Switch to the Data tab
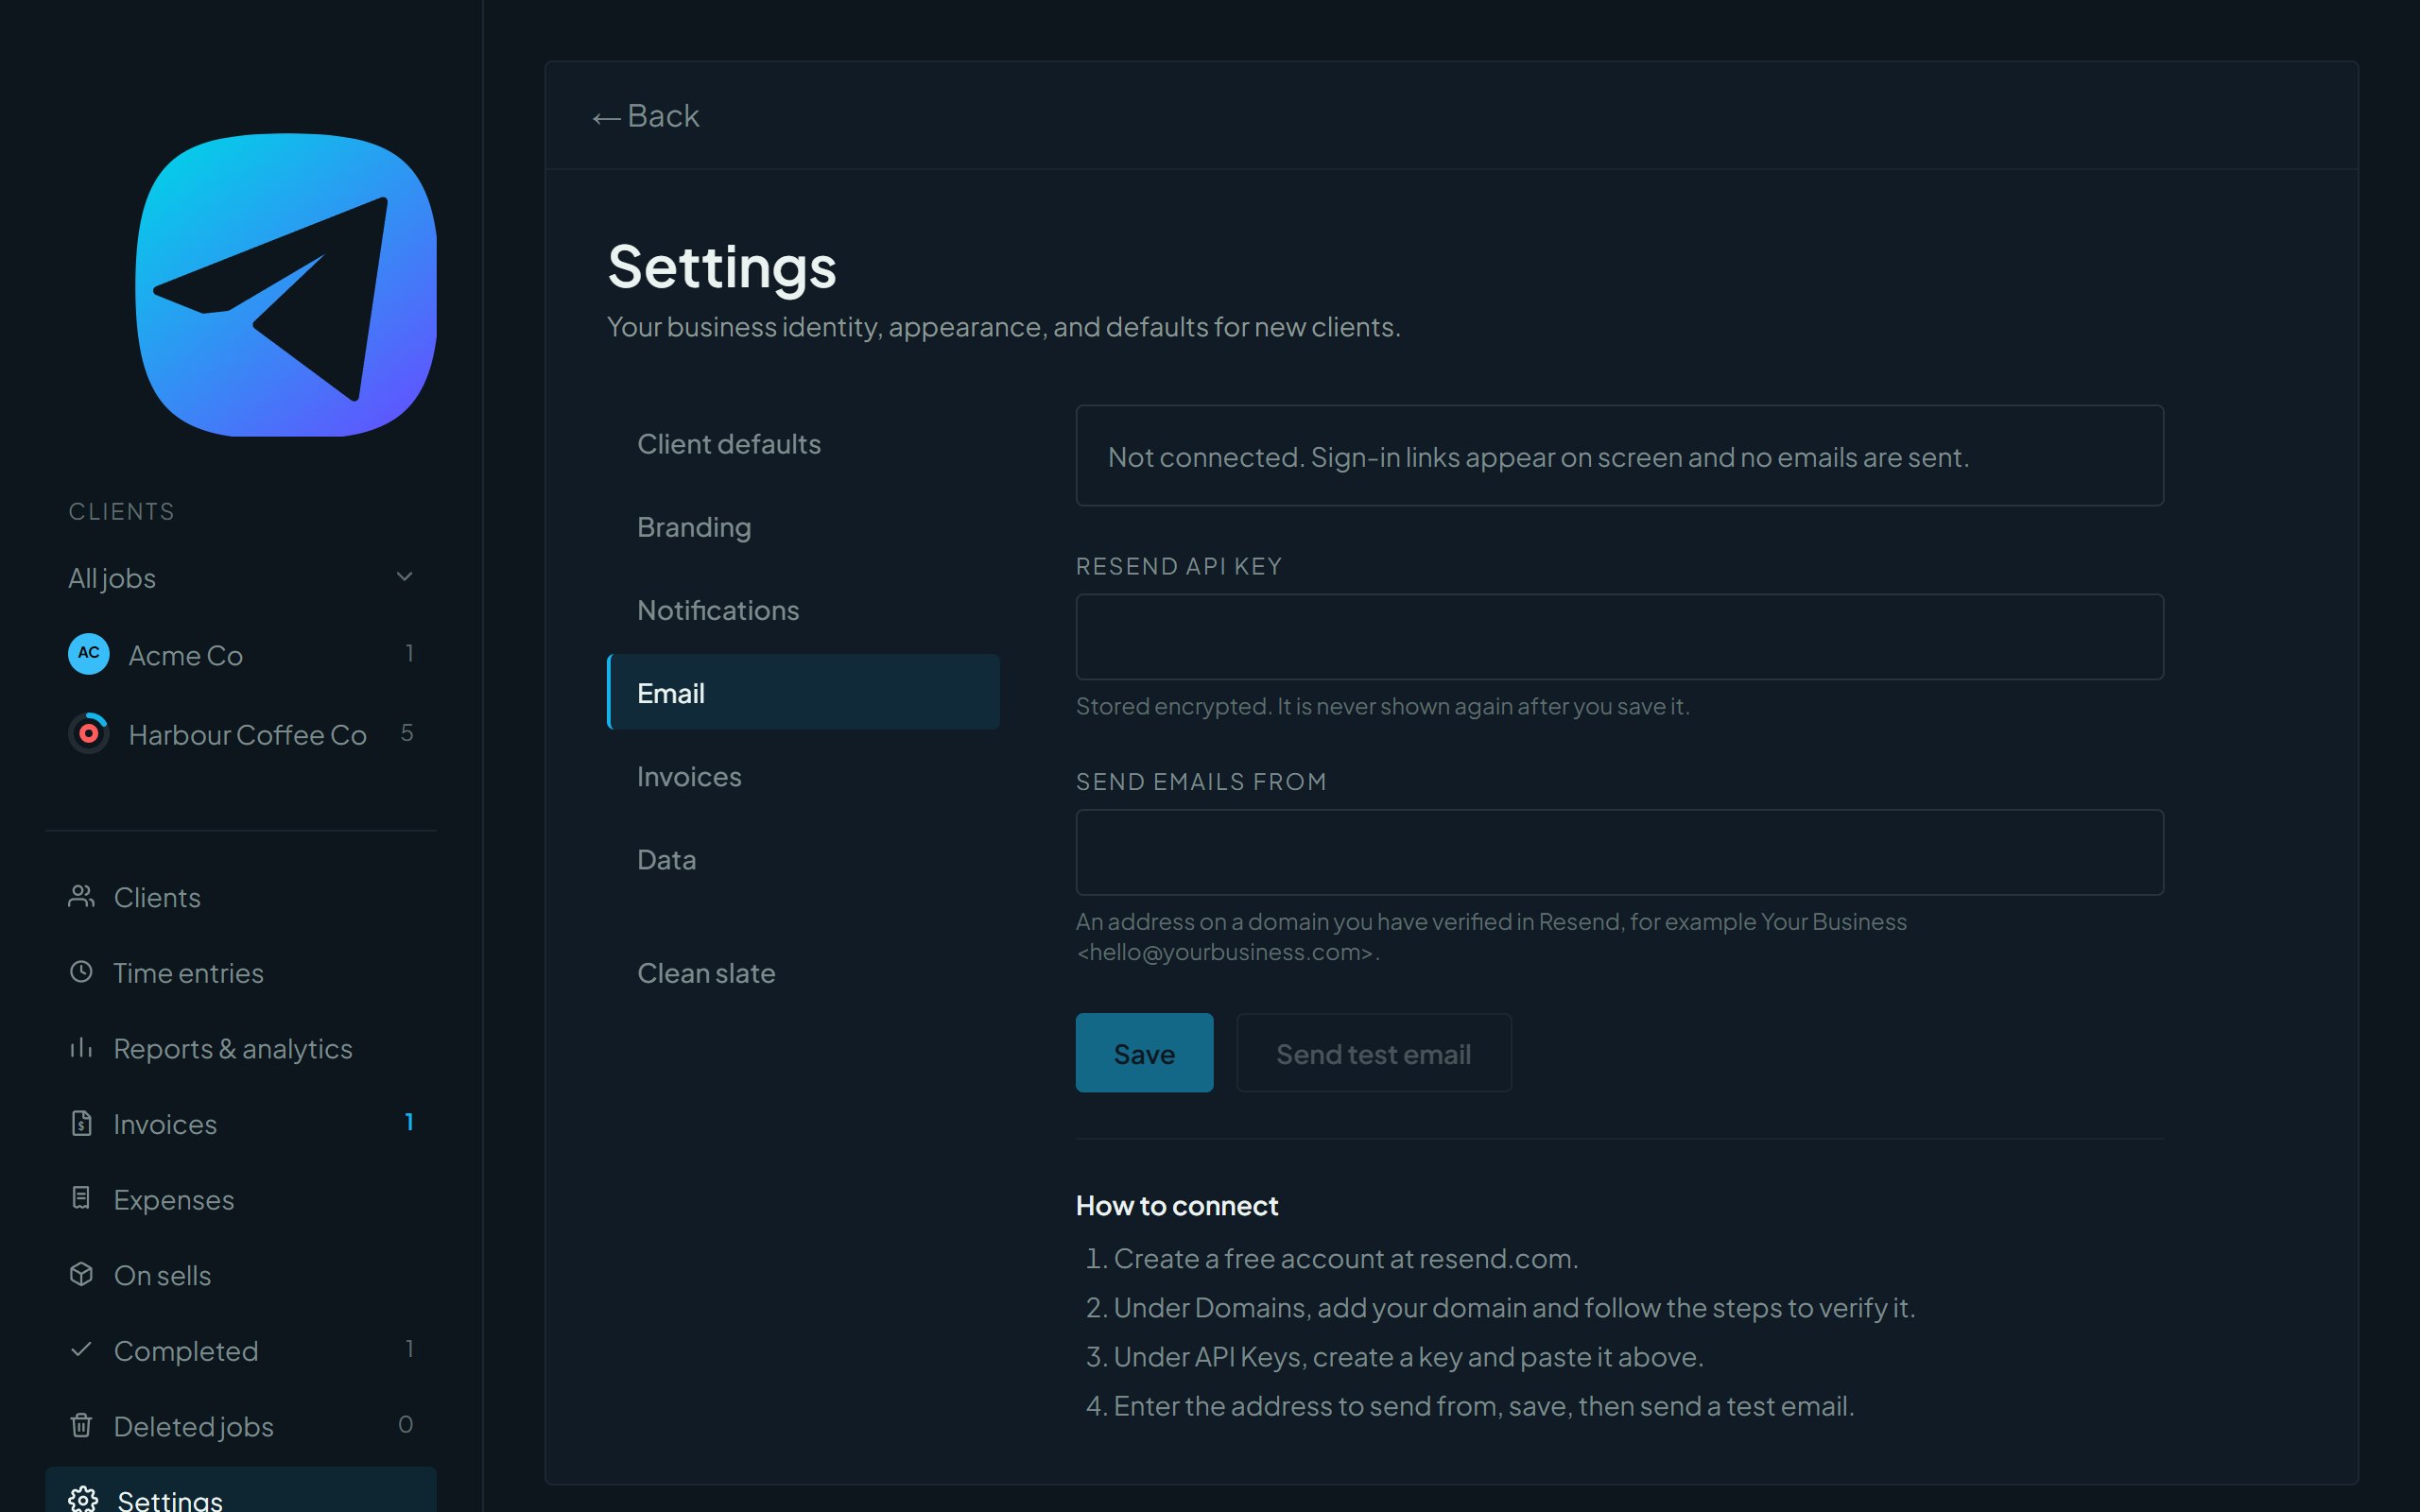 [x=803, y=859]
